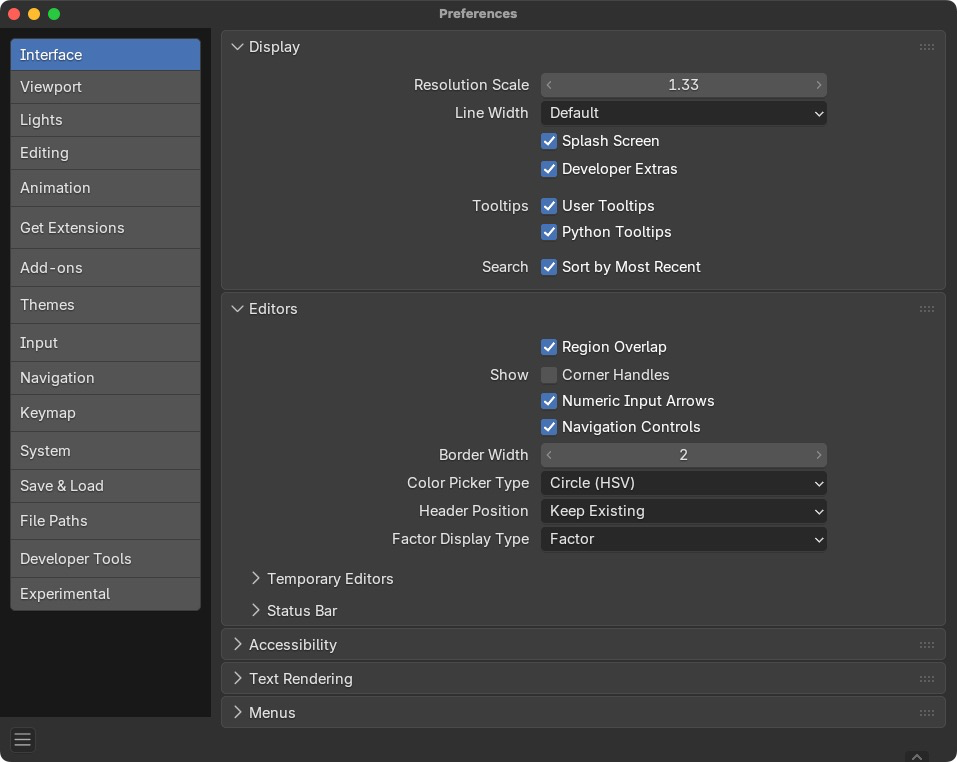Image resolution: width=957 pixels, height=762 pixels.
Task: Decrease Resolution Scale with left arrow
Action: tap(549, 85)
